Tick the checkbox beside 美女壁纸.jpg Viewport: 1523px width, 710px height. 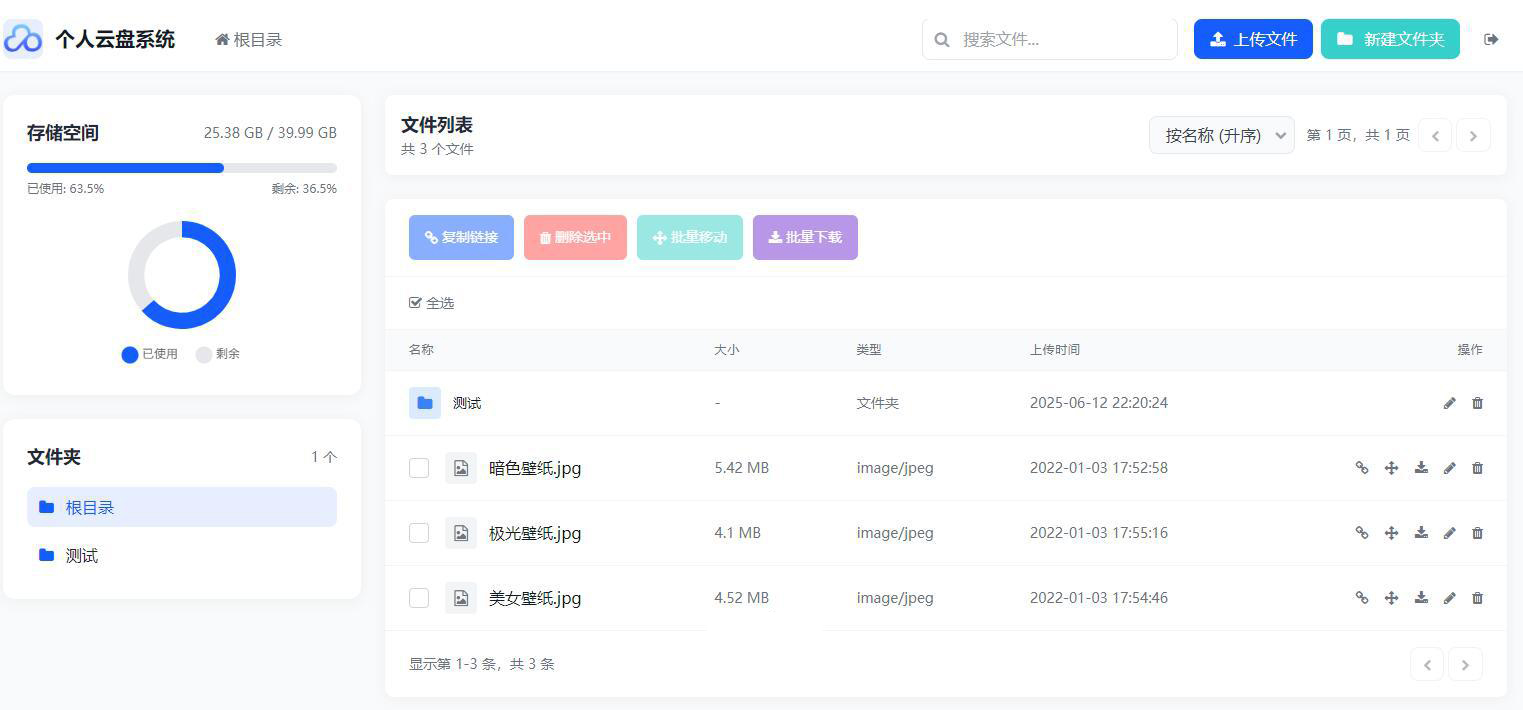click(x=419, y=597)
